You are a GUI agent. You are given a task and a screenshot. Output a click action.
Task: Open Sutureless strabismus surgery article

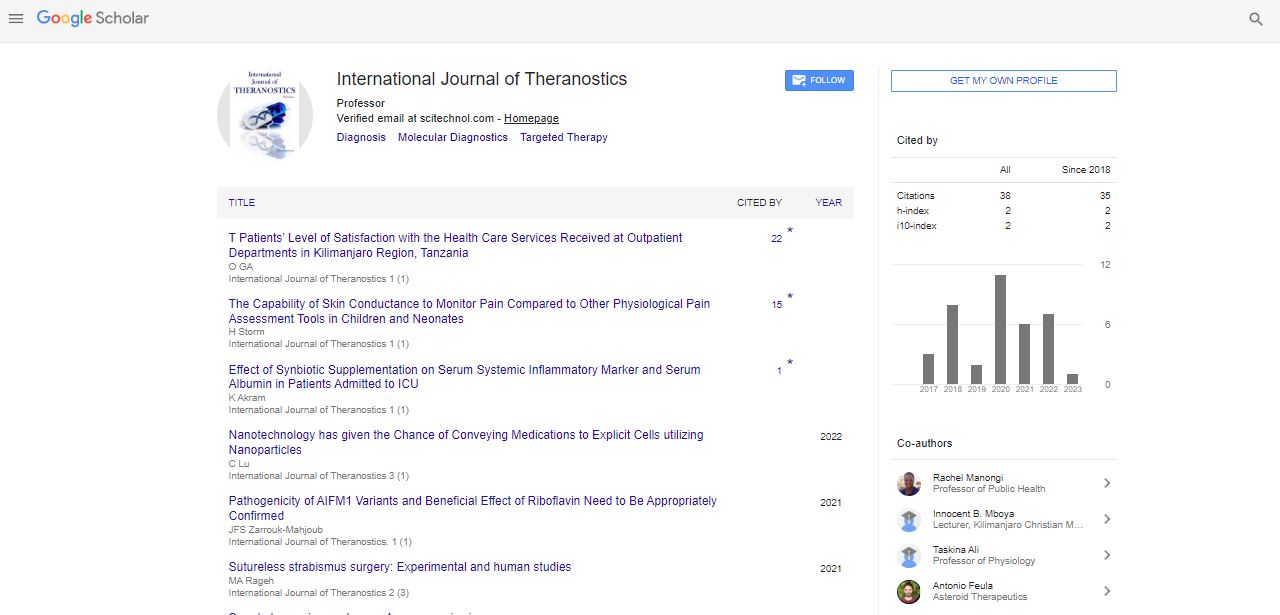(x=400, y=567)
